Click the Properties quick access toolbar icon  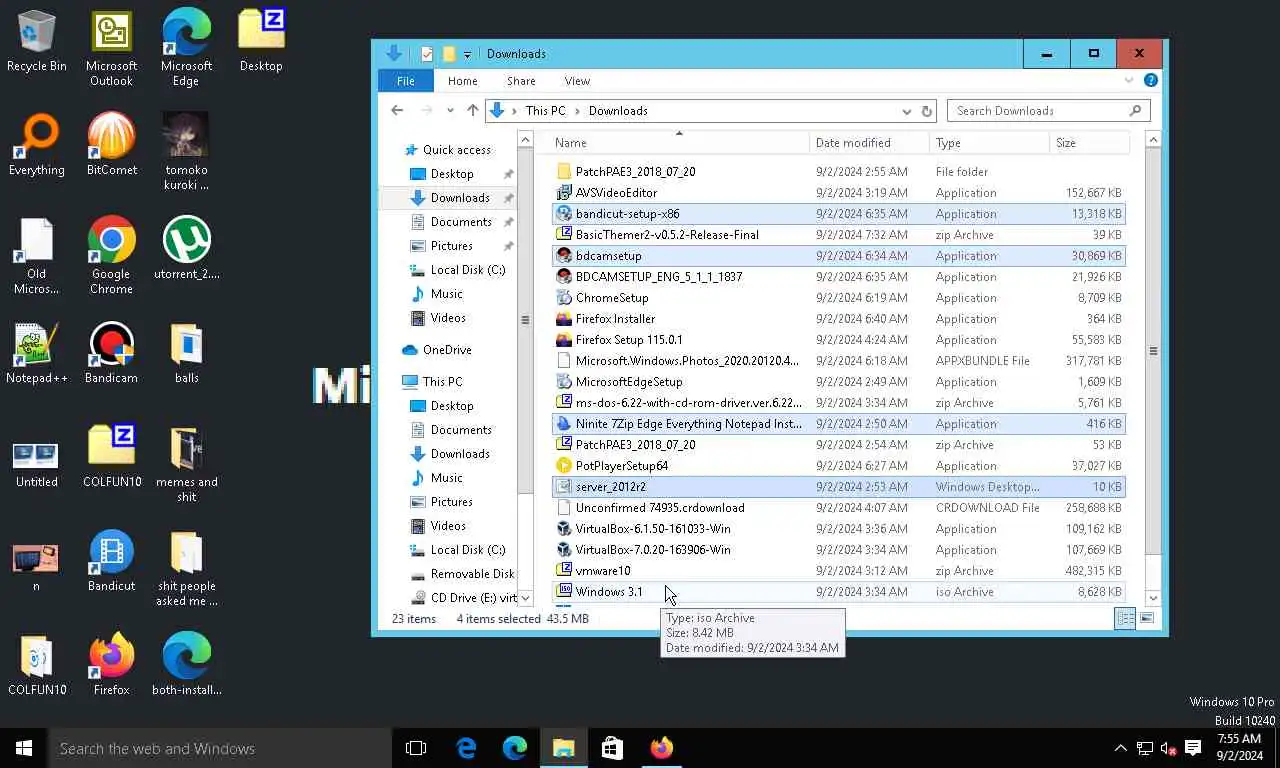click(427, 54)
